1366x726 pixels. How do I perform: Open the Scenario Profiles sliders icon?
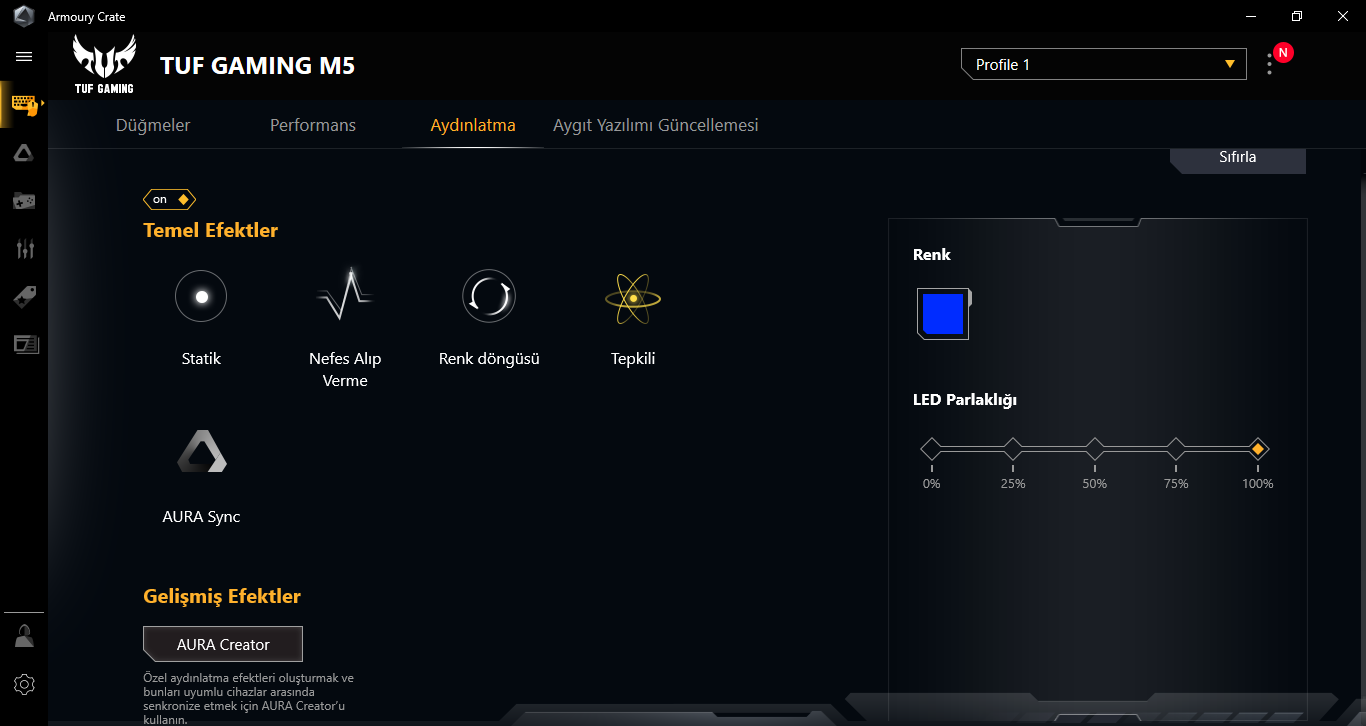click(x=24, y=249)
